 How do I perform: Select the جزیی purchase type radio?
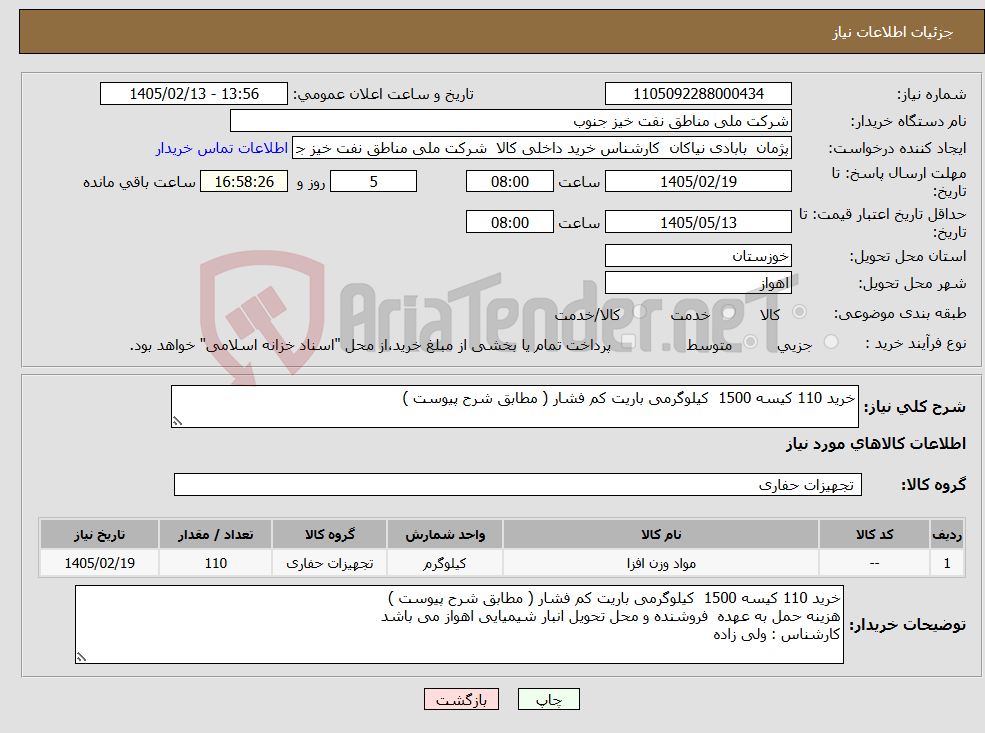(830, 342)
